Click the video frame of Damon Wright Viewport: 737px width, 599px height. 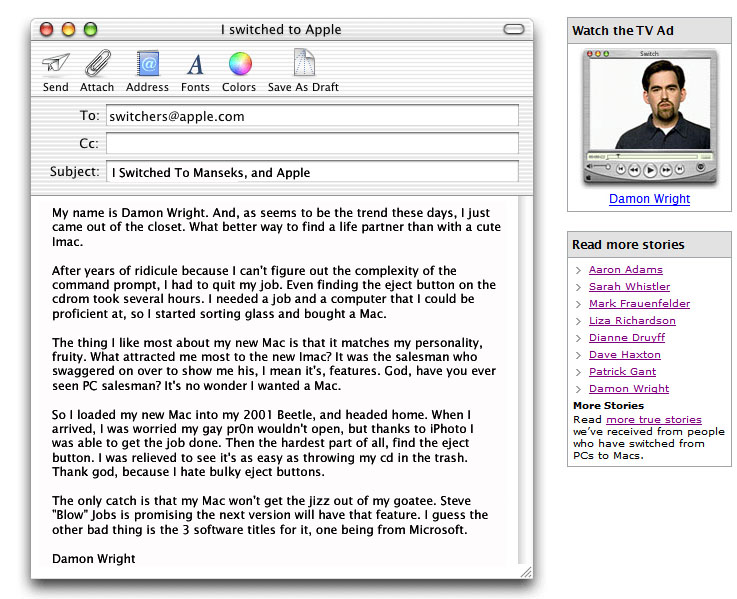650,103
